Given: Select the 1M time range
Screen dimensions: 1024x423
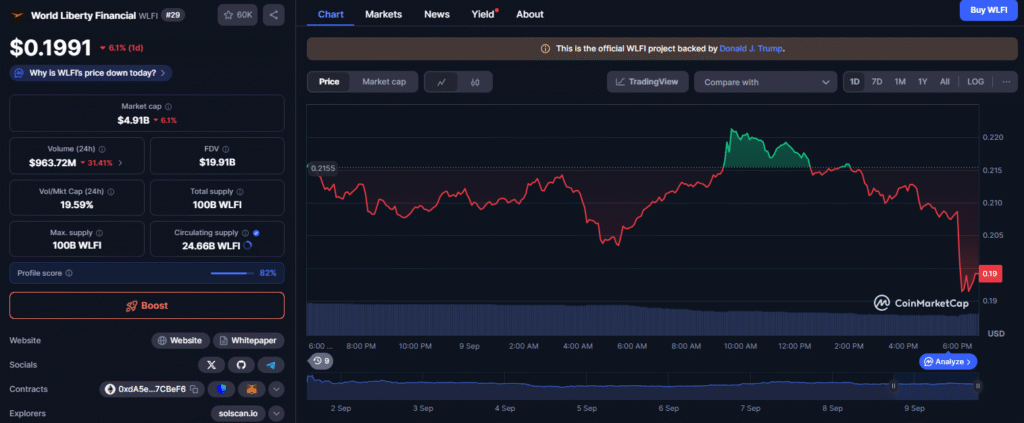Looking at the screenshot, I should (x=900, y=82).
